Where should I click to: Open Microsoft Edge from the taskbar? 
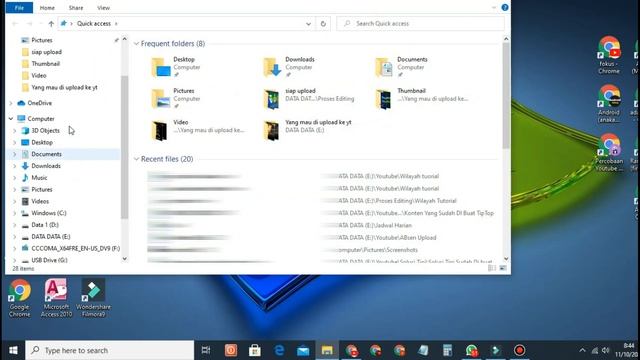coord(279,350)
